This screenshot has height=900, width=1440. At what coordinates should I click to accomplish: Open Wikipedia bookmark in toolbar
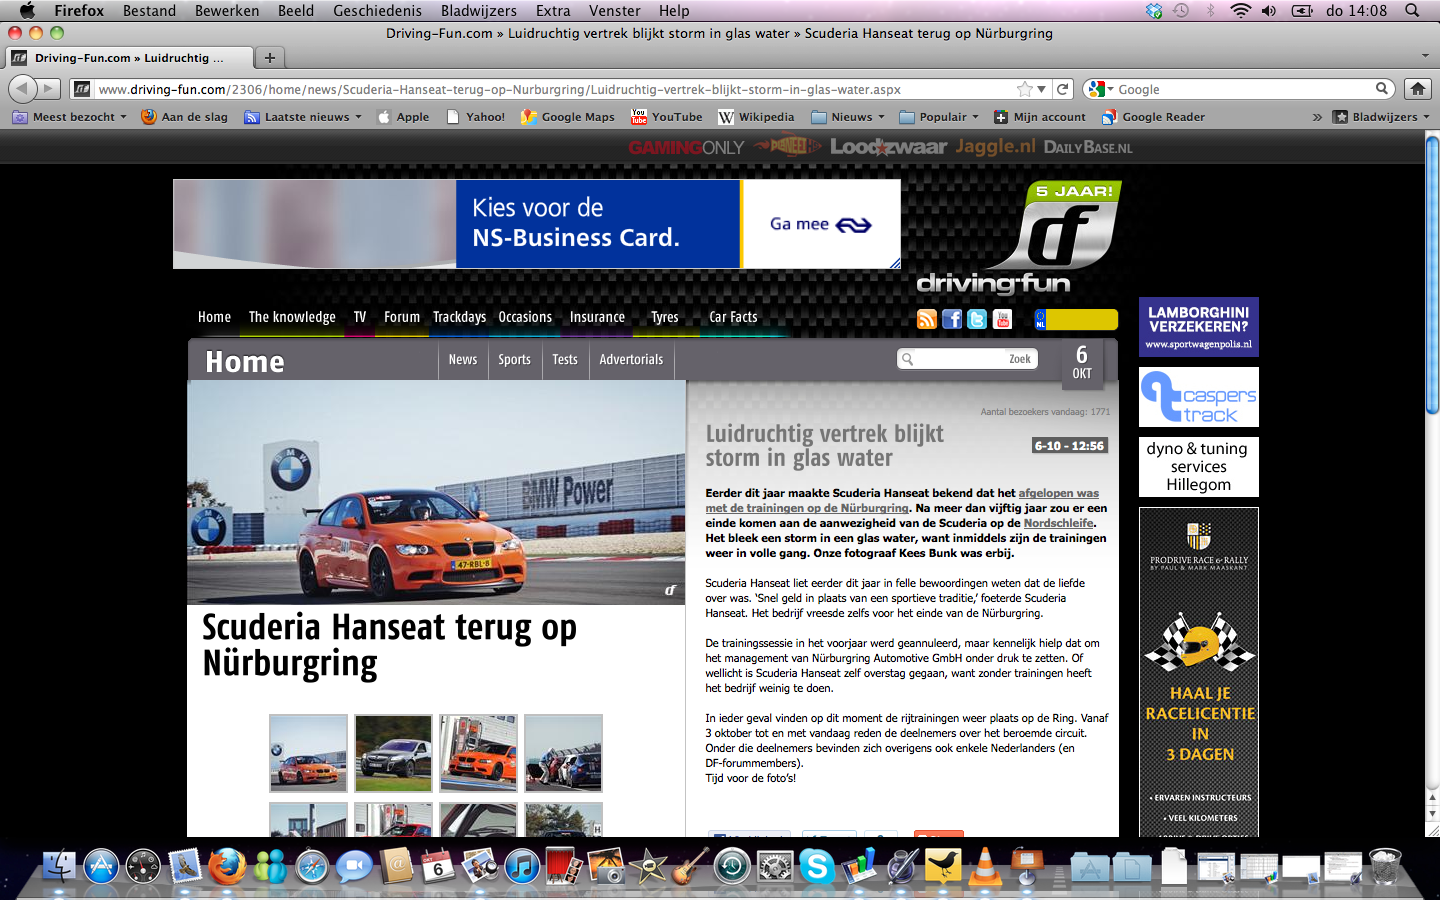point(756,117)
